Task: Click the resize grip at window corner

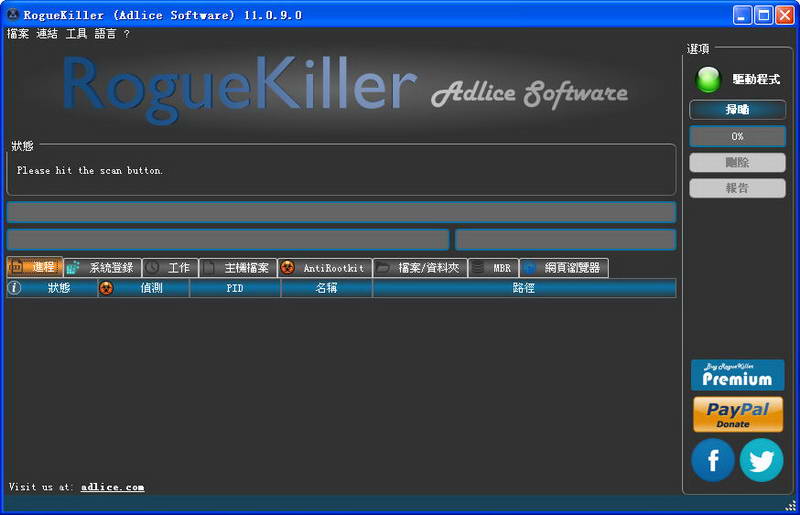Action: 790,506
